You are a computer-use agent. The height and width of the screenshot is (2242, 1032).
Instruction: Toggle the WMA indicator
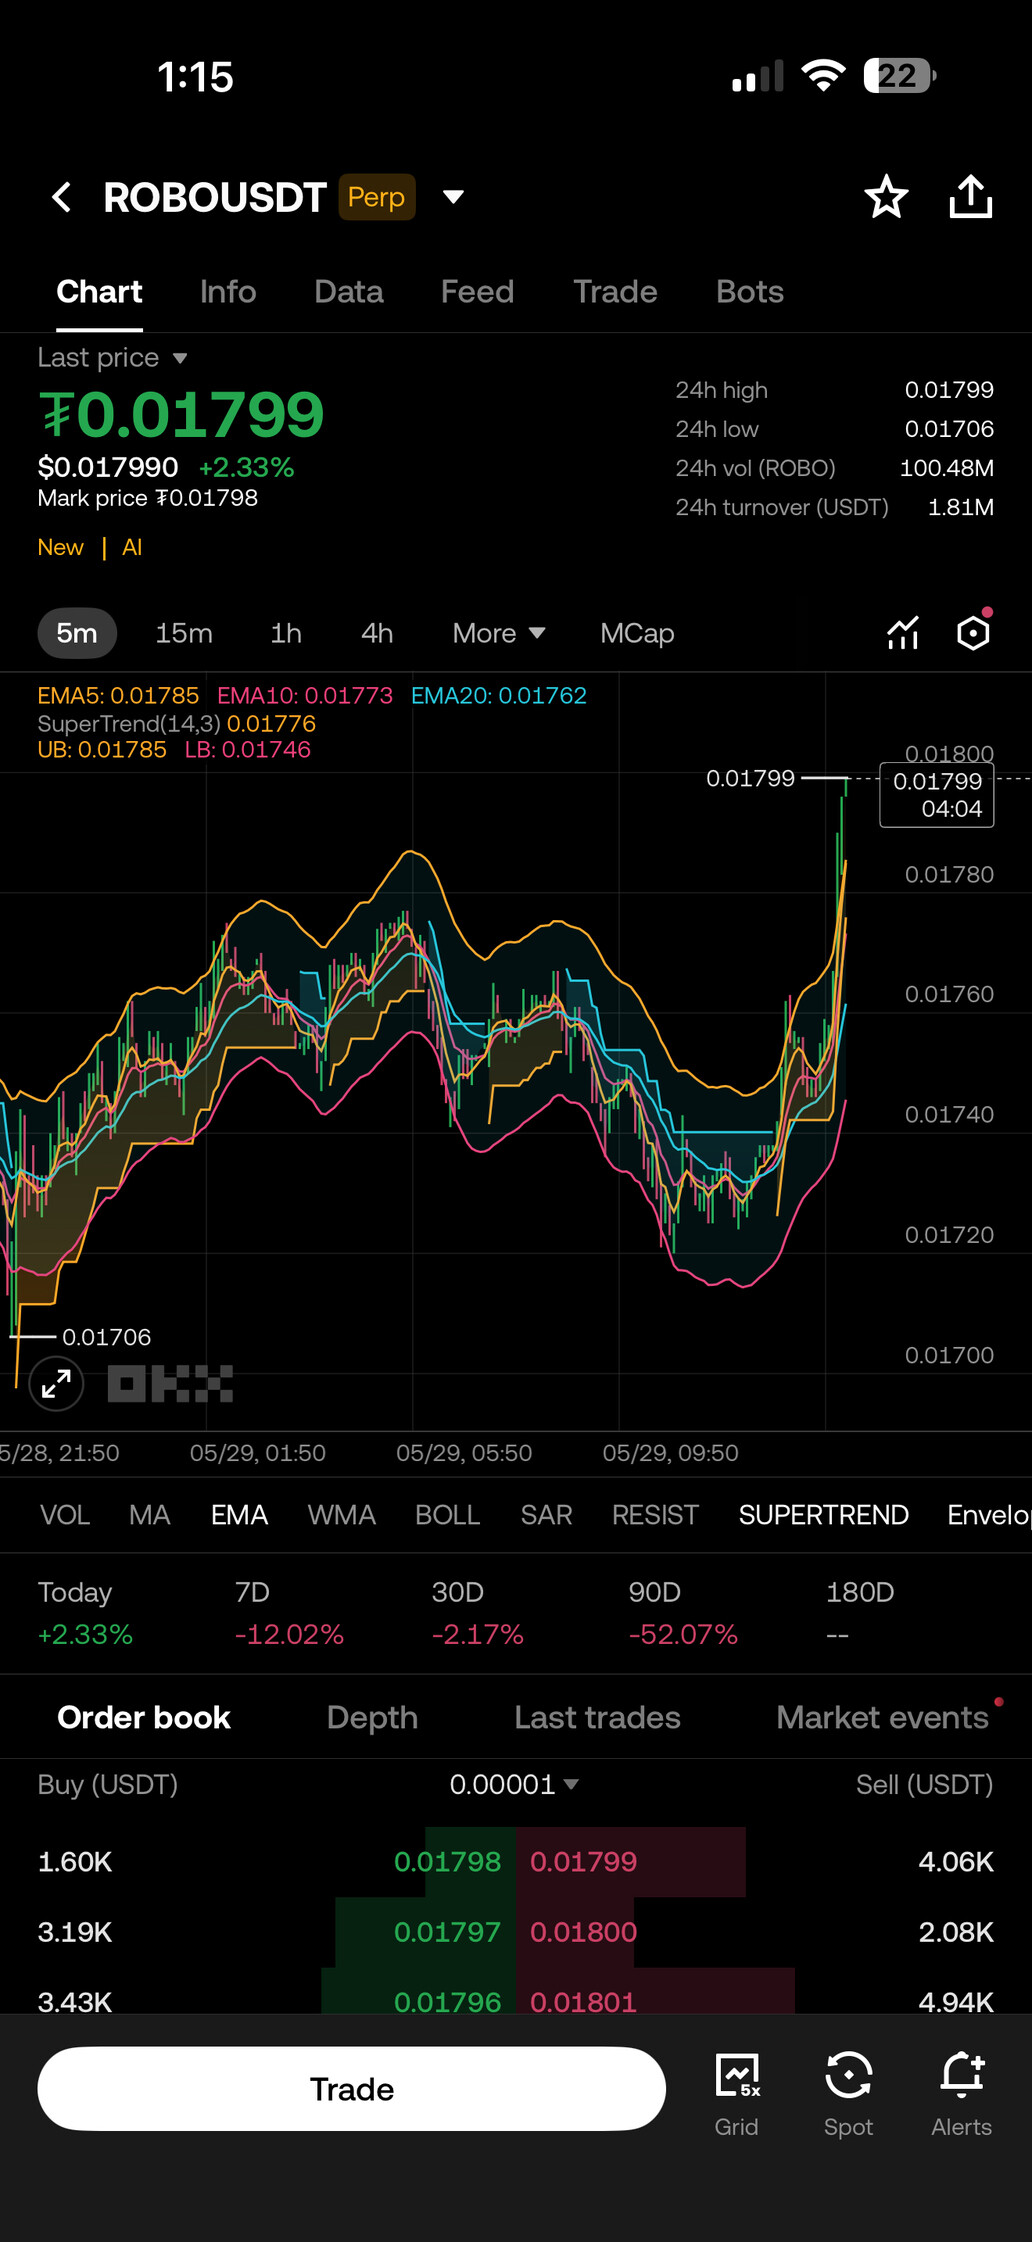coord(342,1515)
